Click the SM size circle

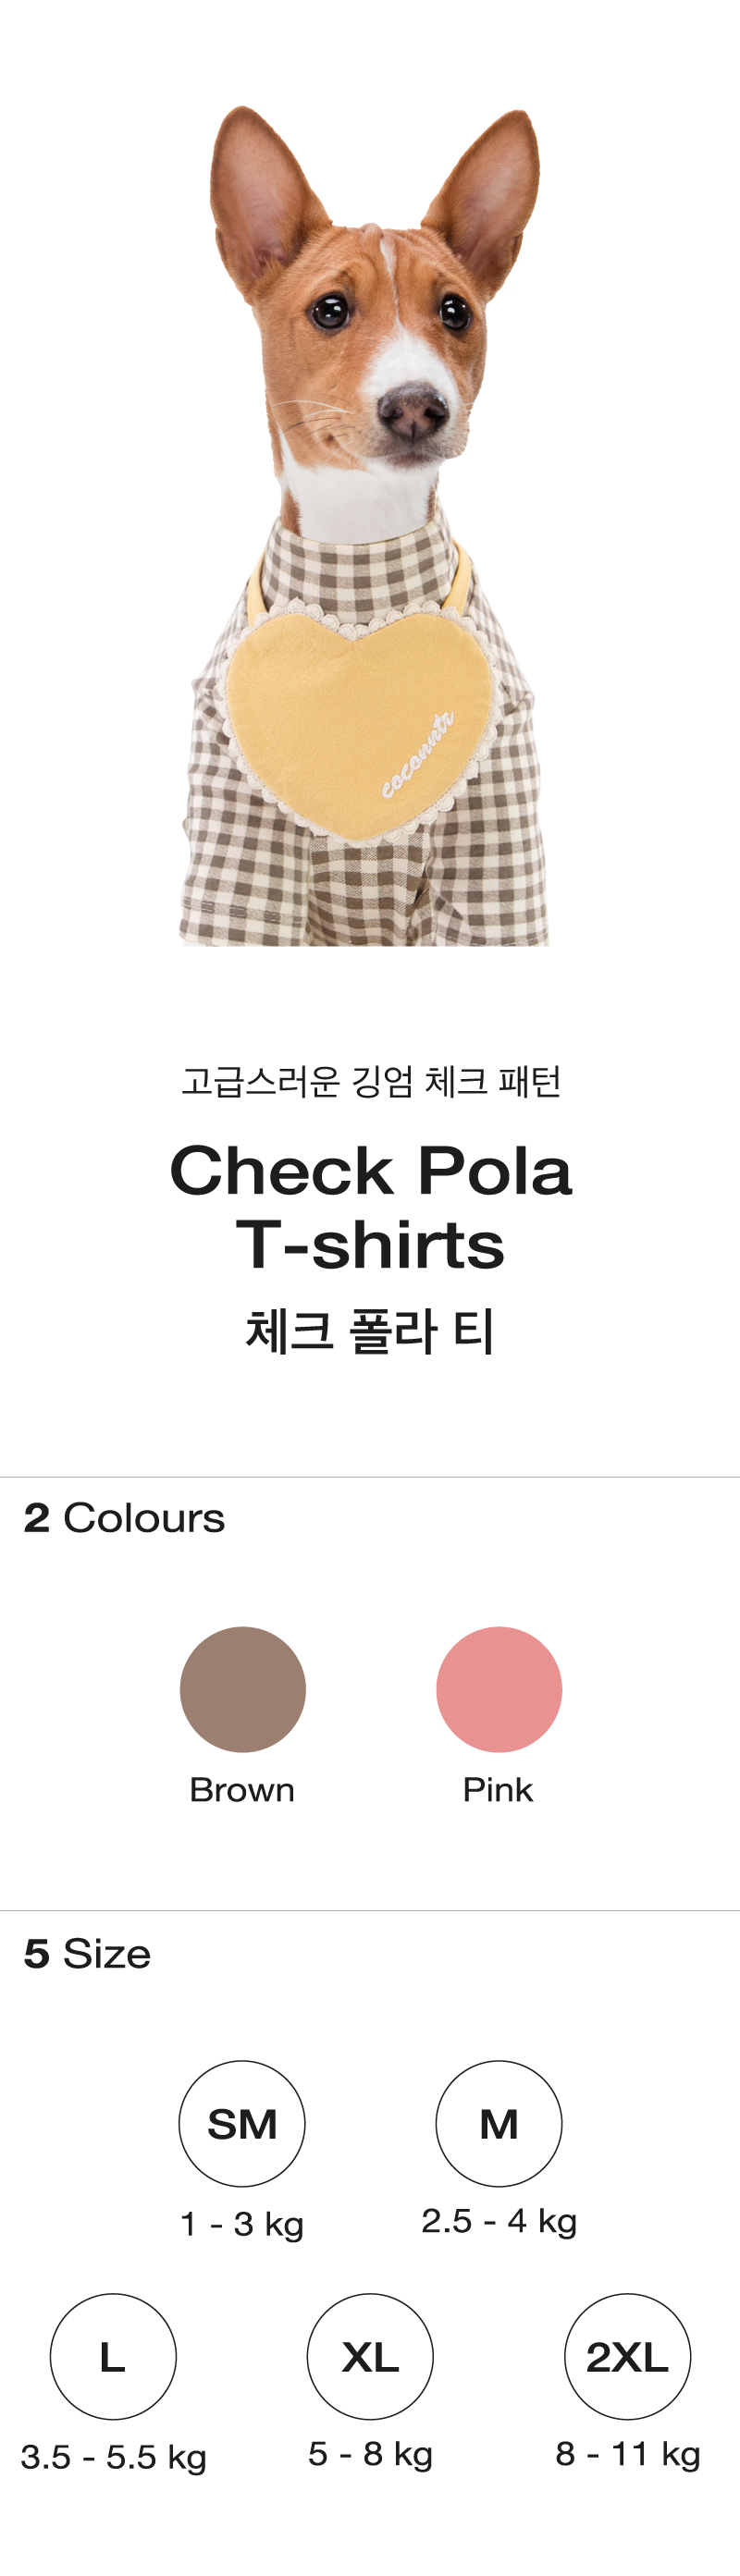[242, 2123]
